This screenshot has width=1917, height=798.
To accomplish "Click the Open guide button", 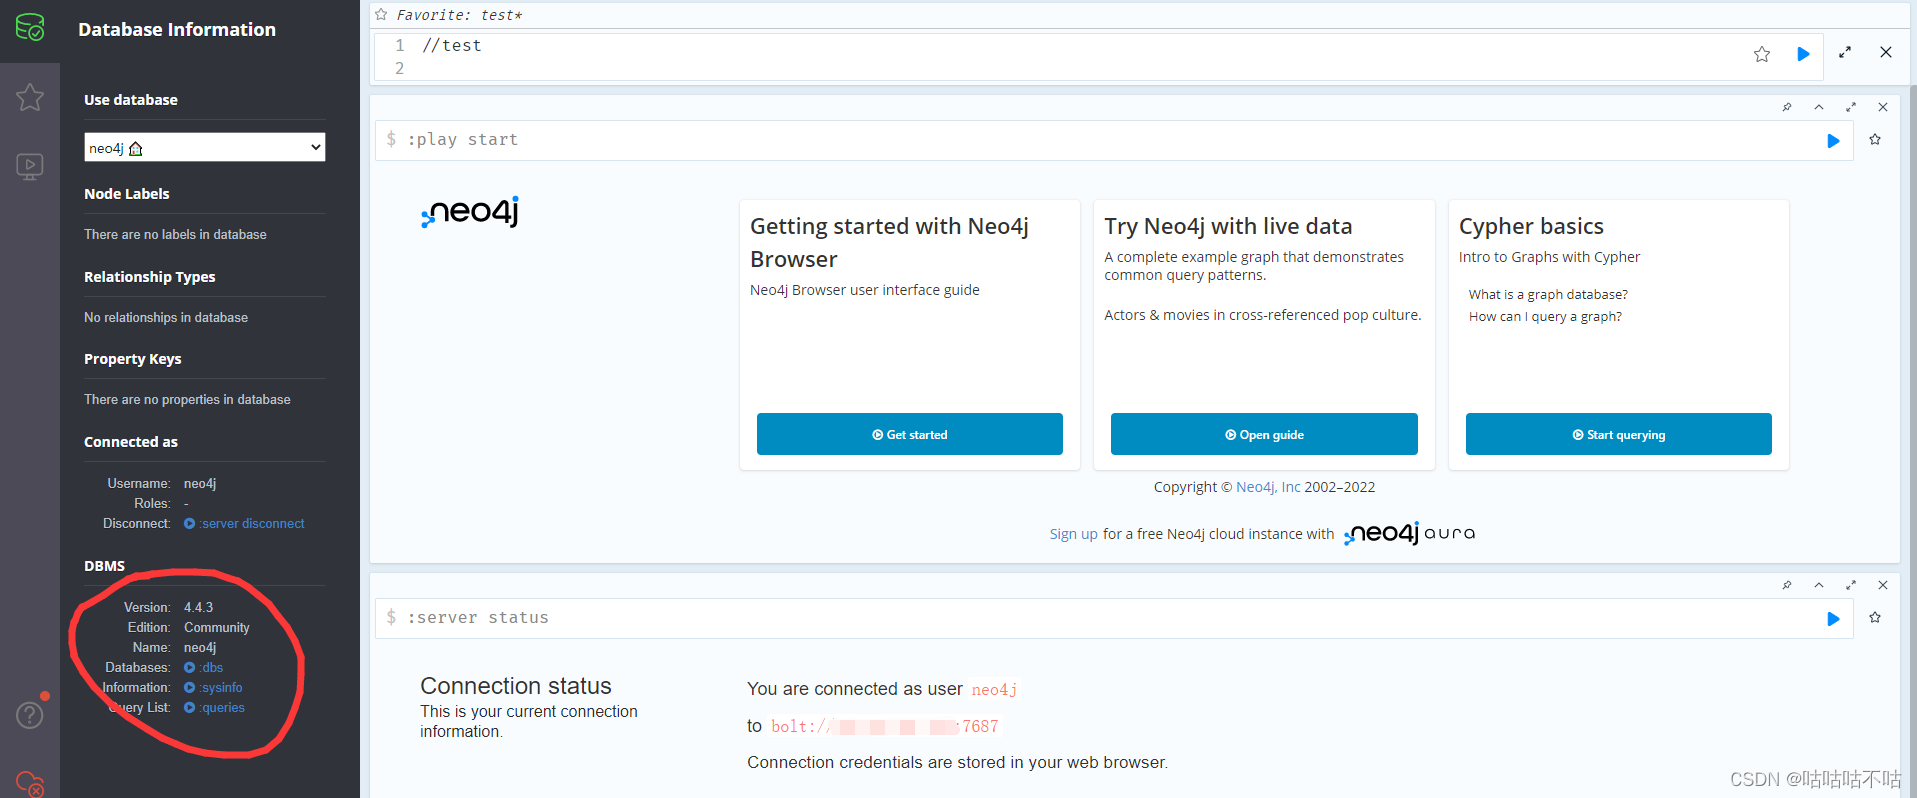I will pos(1264,434).
